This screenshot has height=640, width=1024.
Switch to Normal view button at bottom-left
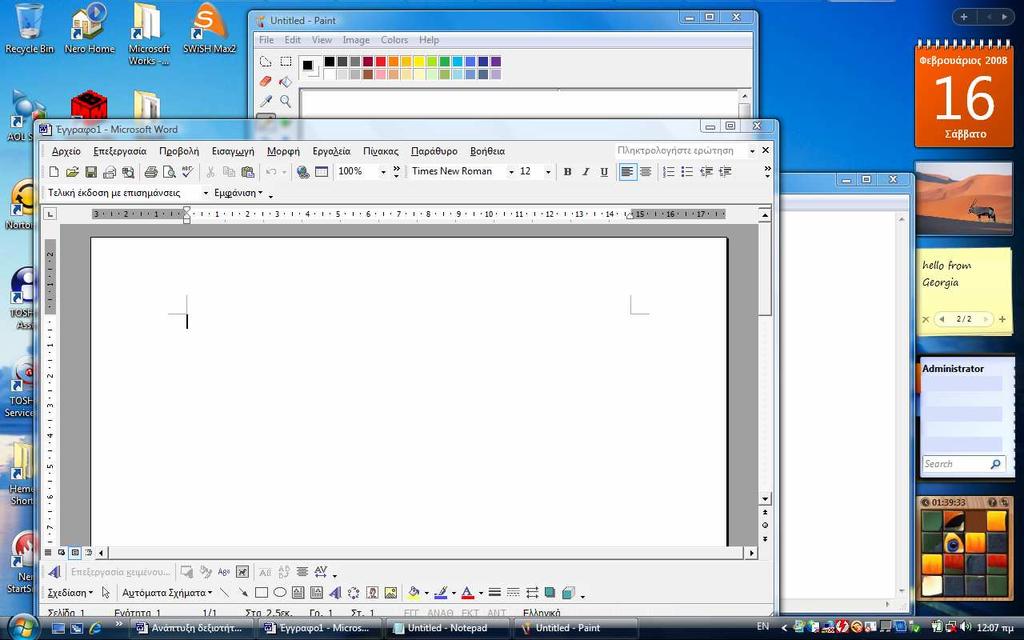pos(48,552)
